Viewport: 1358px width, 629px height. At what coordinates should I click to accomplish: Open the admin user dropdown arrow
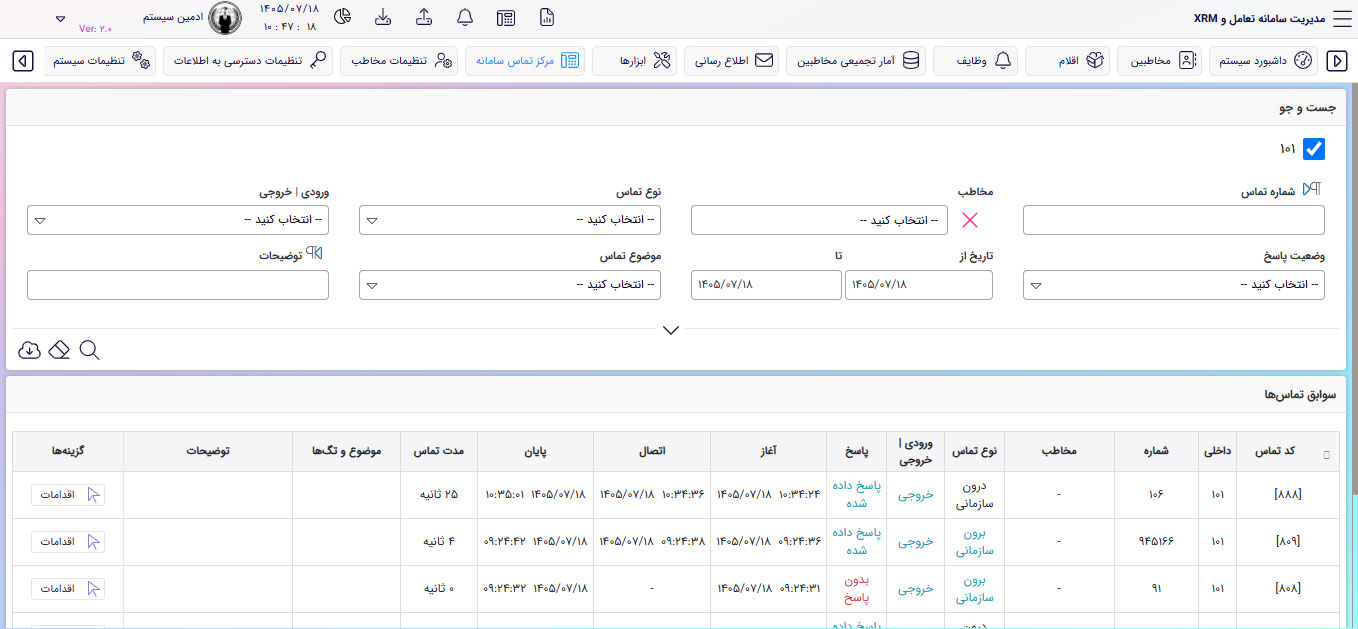pyautogui.click(x=60, y=19)
